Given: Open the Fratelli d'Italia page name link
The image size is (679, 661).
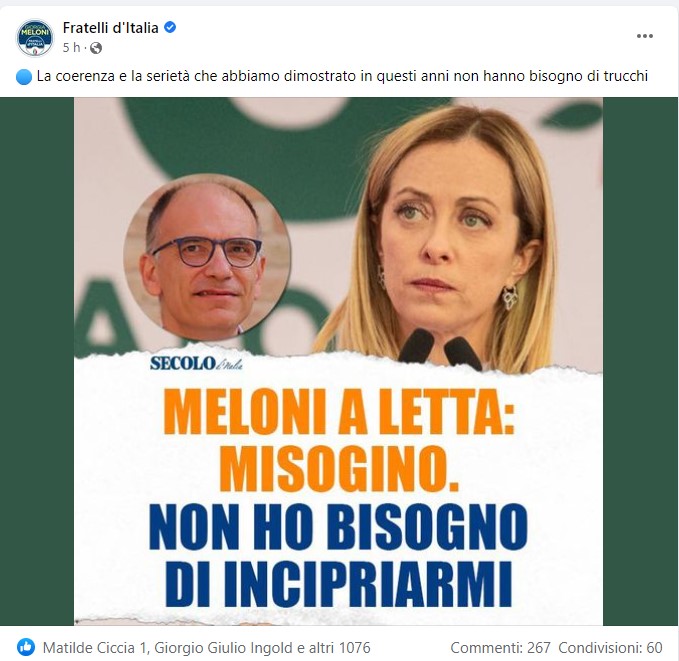Looking at the screenshot, I should pos(110,28).
